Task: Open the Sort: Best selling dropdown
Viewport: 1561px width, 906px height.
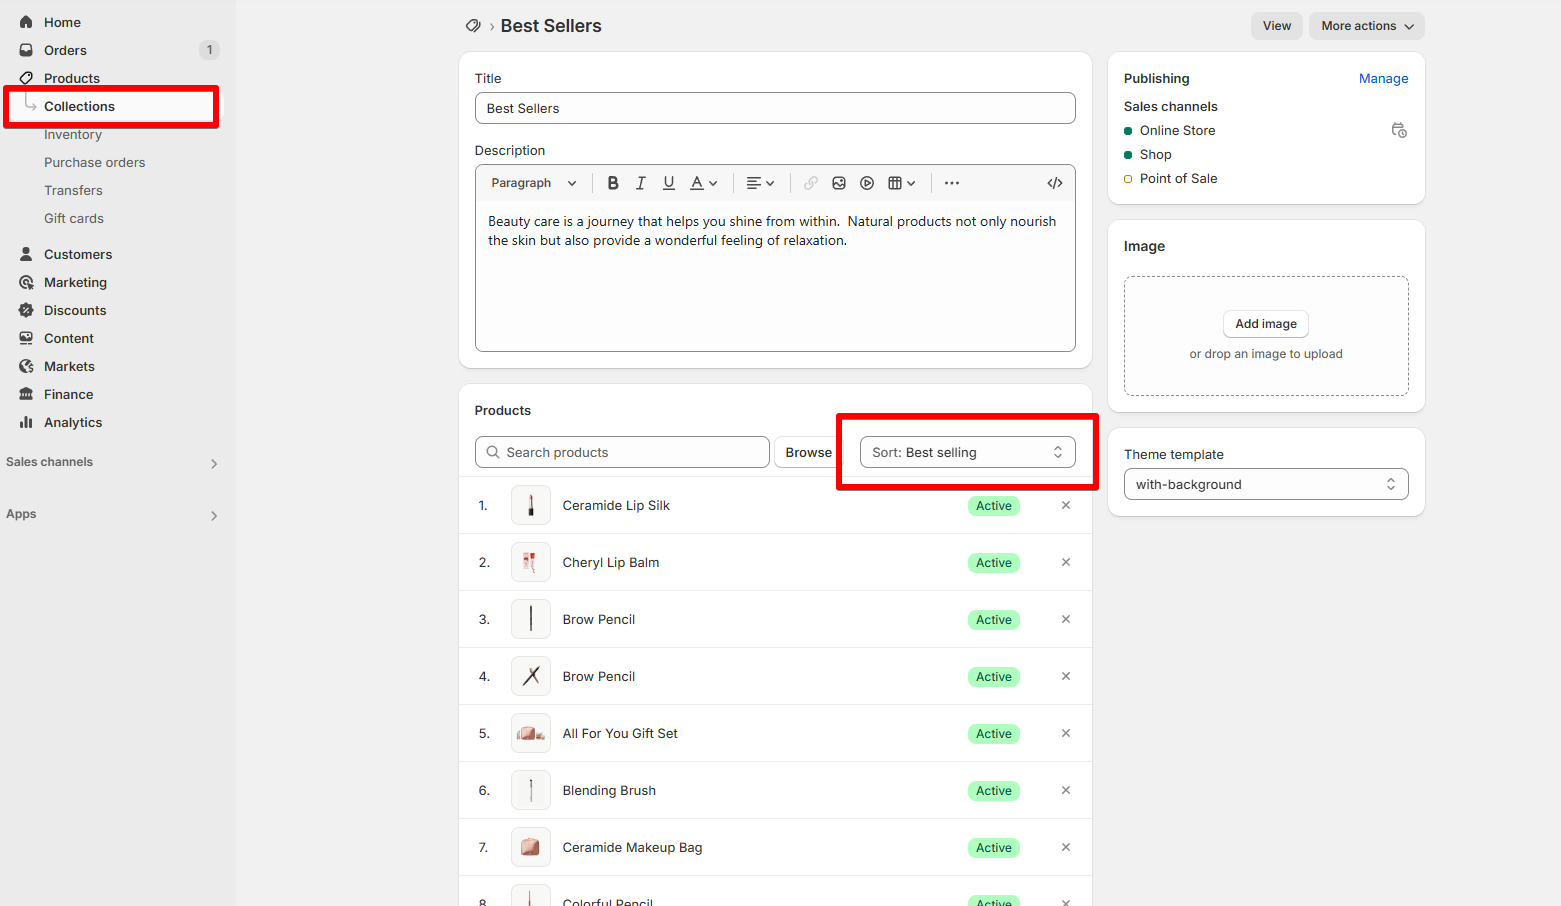Action: point(967,452)
